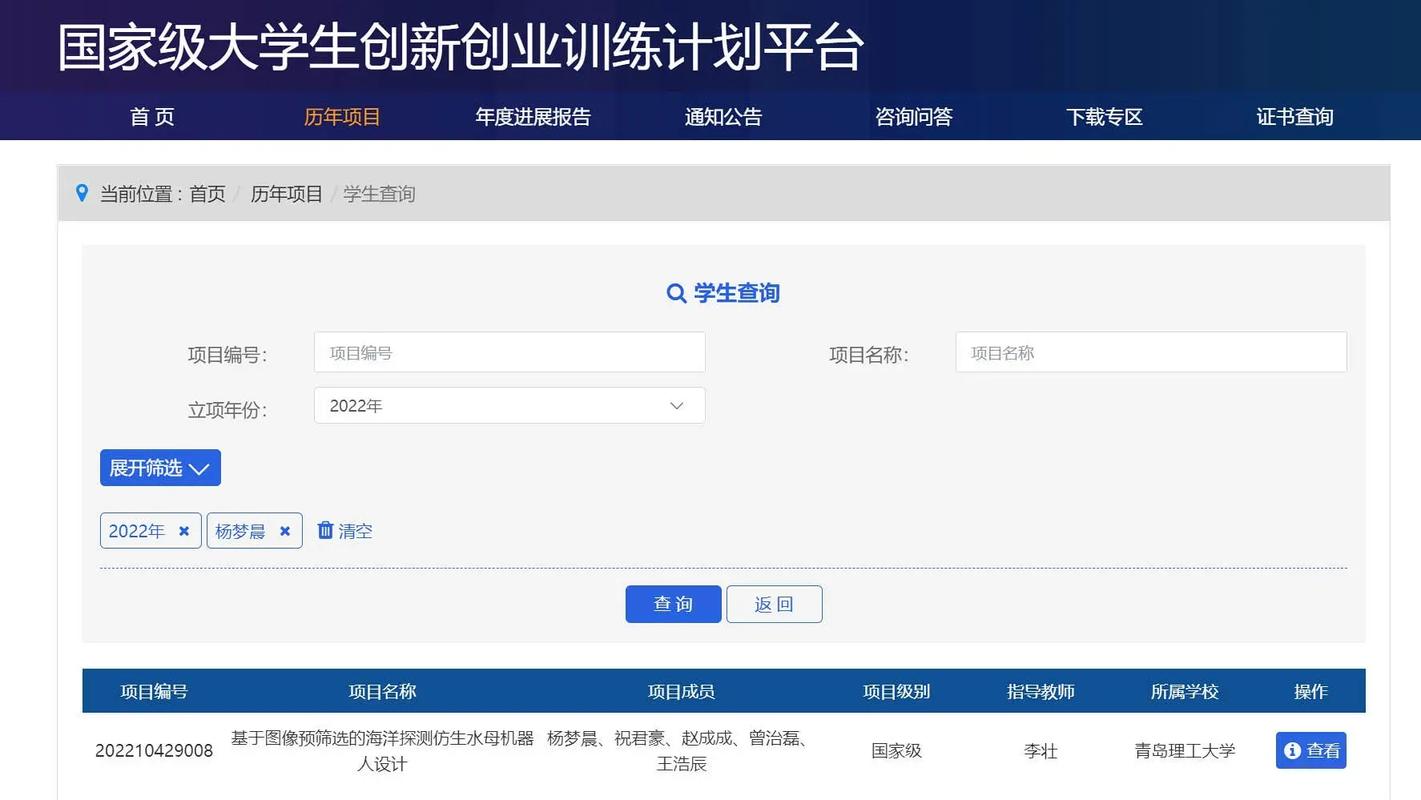Expand filters with 展开筛选 button
The image size is (1421, 800).
pos(160,468)
